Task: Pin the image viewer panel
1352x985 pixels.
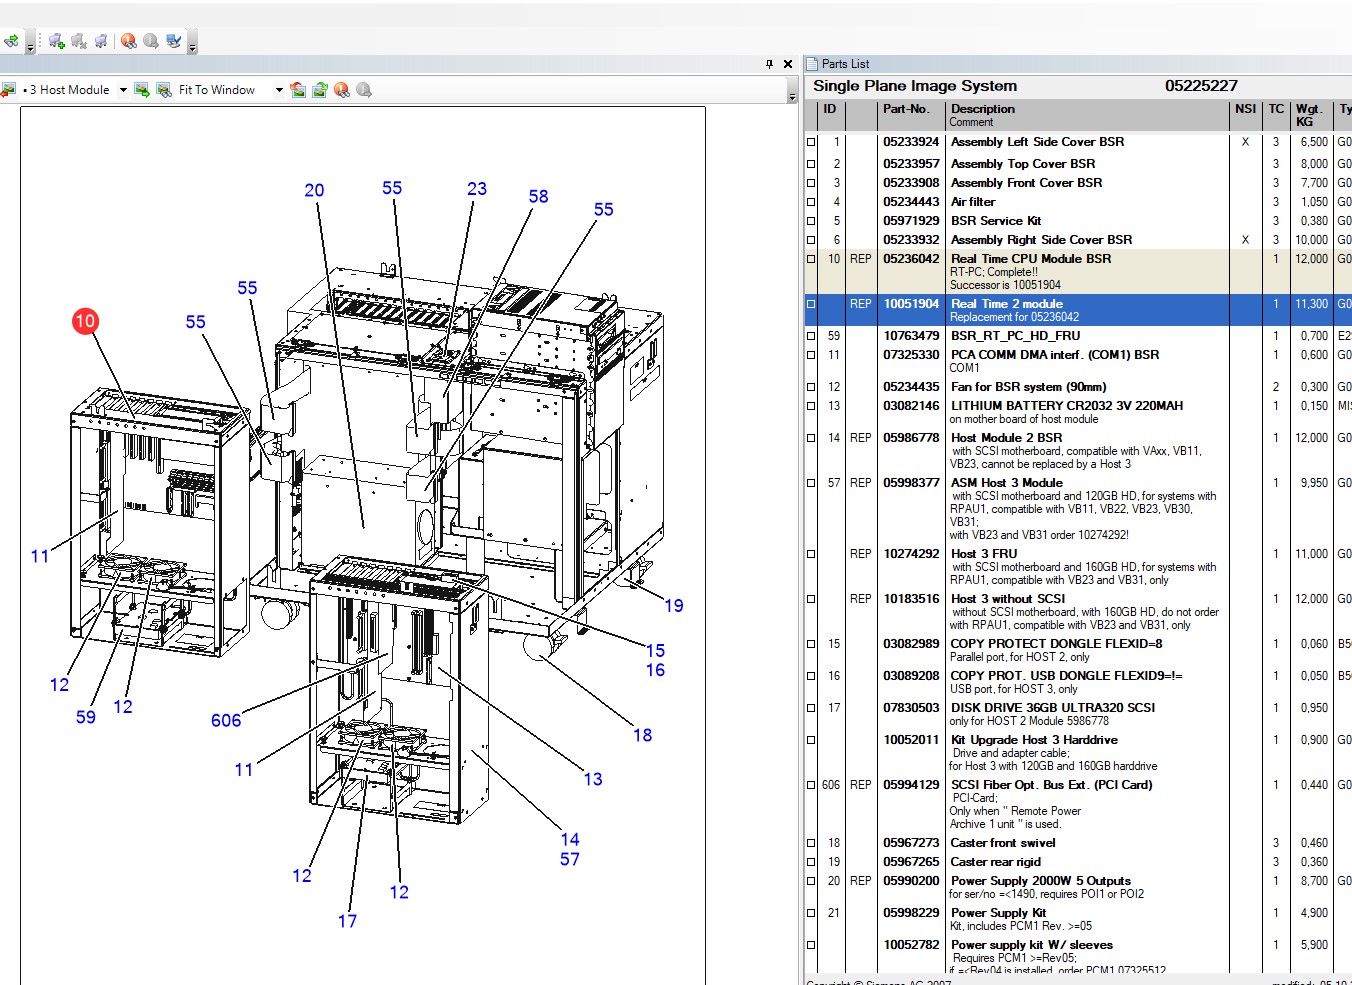Action: [769, 64]
